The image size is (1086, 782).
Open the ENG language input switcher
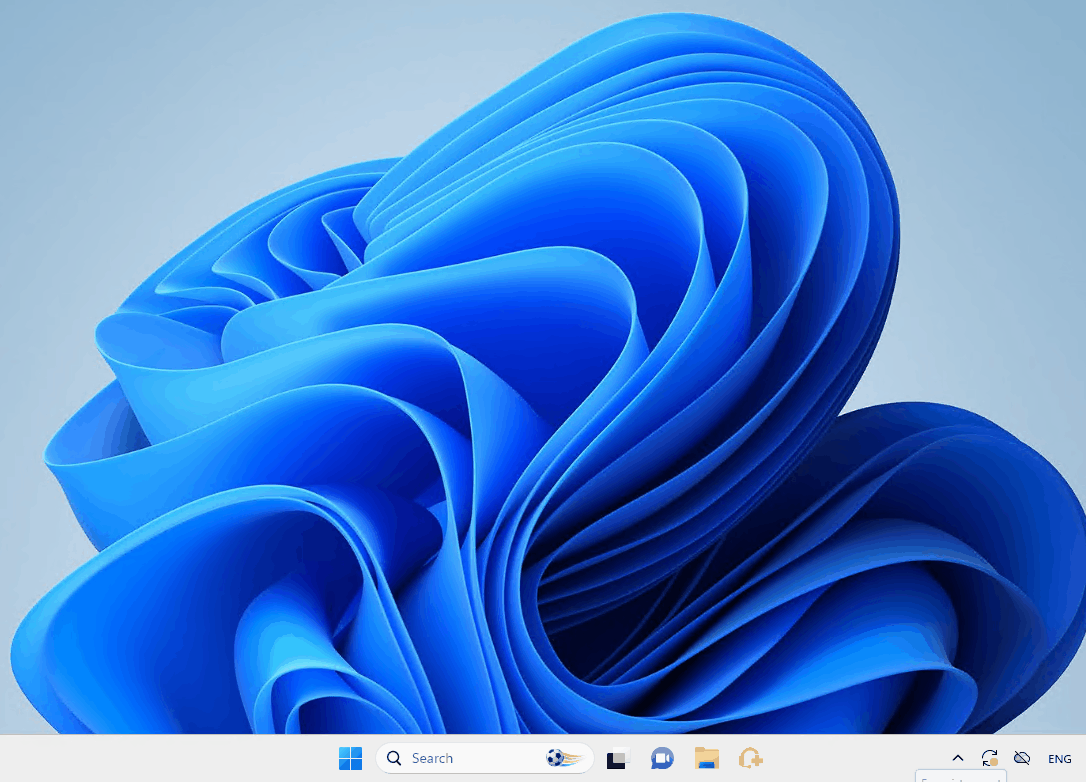pos(1060,758)
